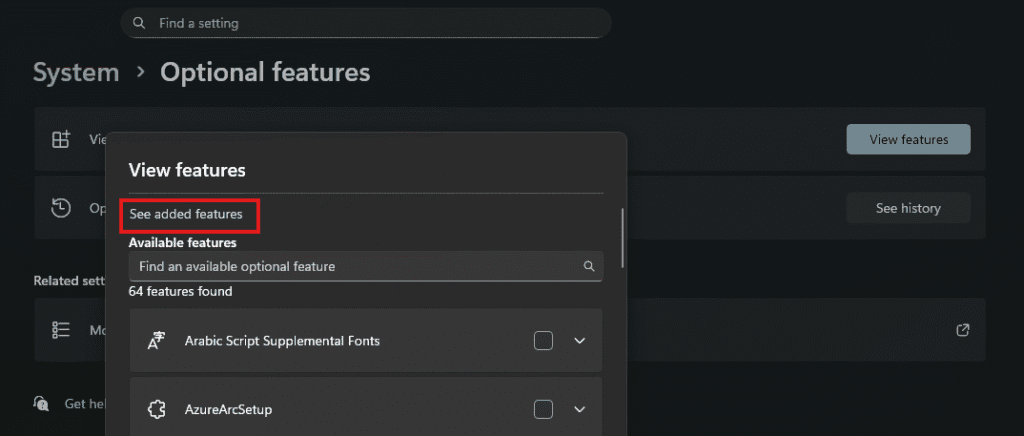This screenshot has width=1024, height=436.
Task: Click the Arabic Script Supplemental Fonts icon
Action: tap(156, 341)
